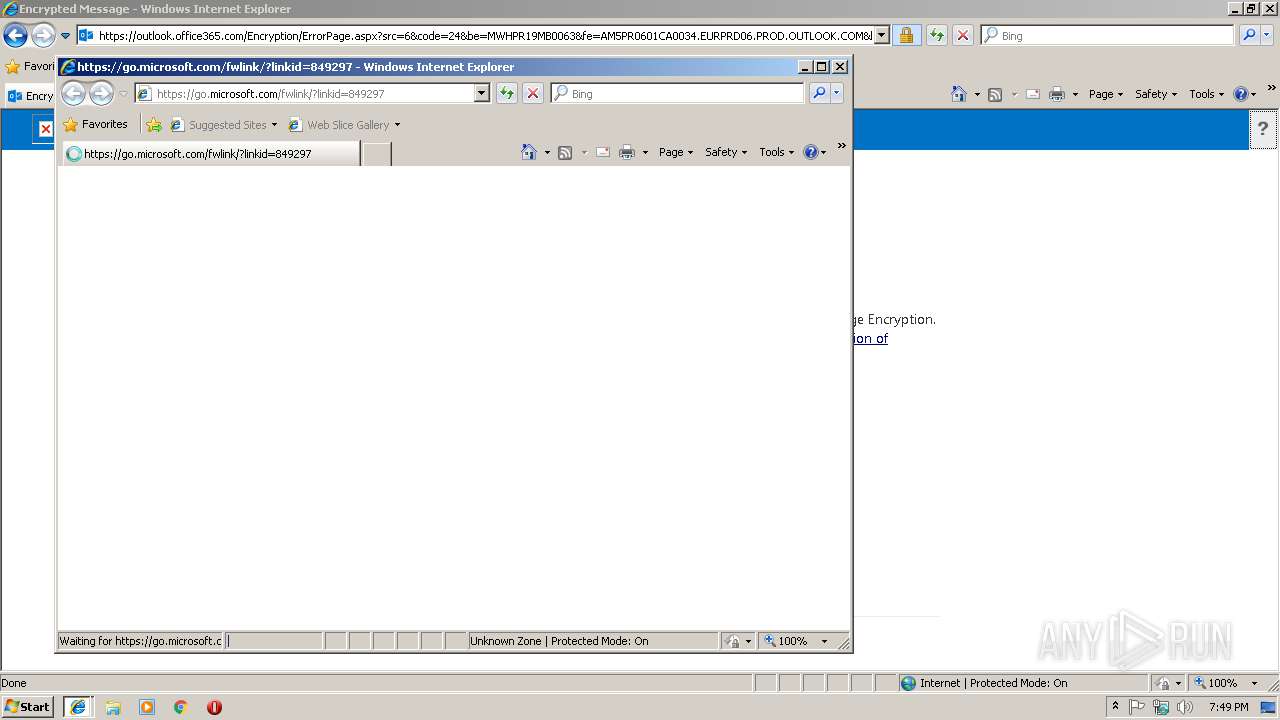
Task: Stop loading in Encrypted Message window
Action: (963, 35)
